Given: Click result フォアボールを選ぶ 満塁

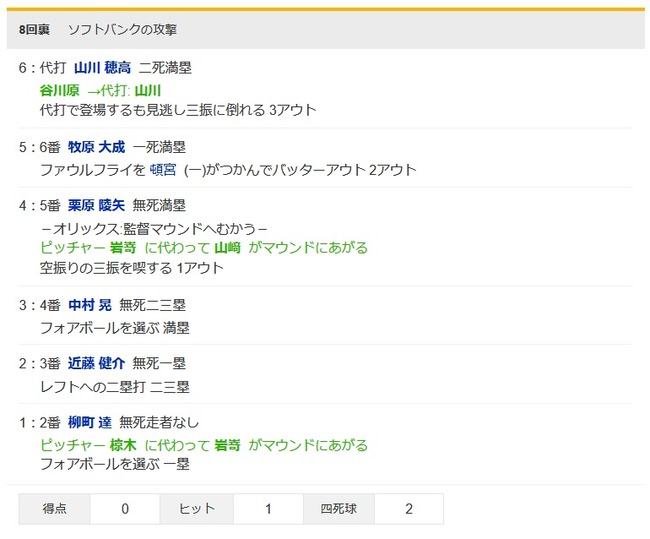Looking at the screenshot, I should click(115, 328).
